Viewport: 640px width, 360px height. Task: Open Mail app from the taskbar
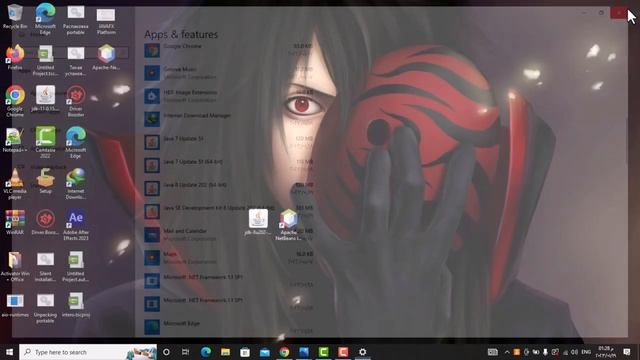(264, 352)
